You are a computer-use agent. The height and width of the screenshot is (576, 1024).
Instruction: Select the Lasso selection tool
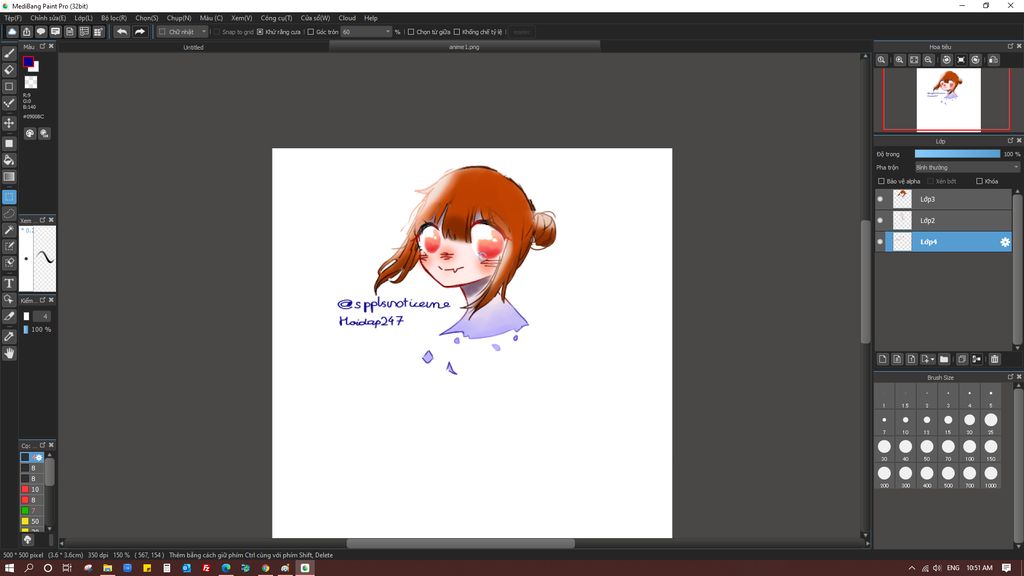click(x=9, y=214)
